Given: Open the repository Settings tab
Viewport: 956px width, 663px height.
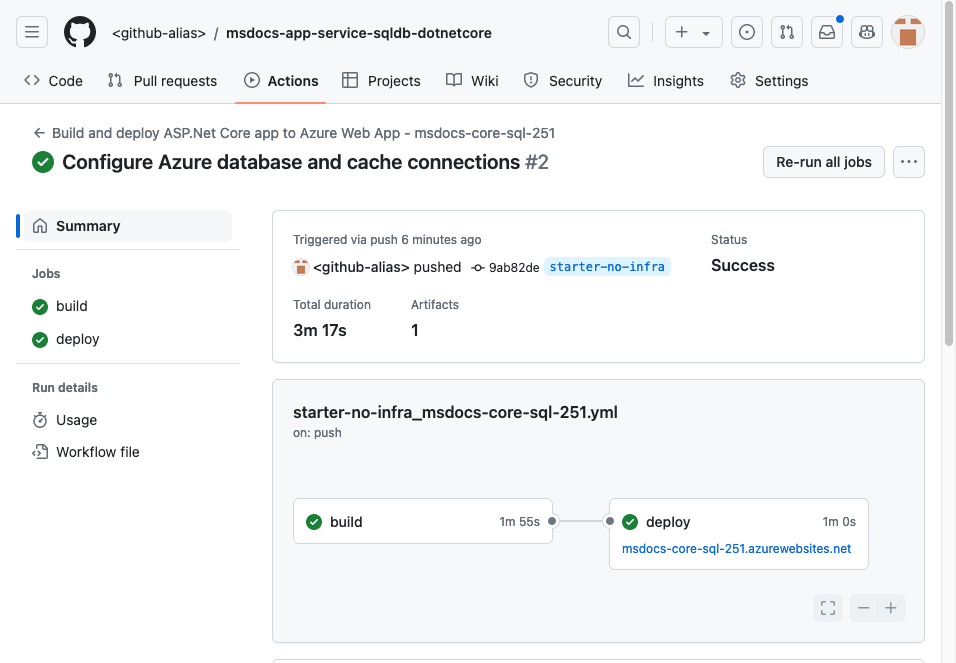Looking at the screenshot, I should pyautogui.click(x=769, y=81).
